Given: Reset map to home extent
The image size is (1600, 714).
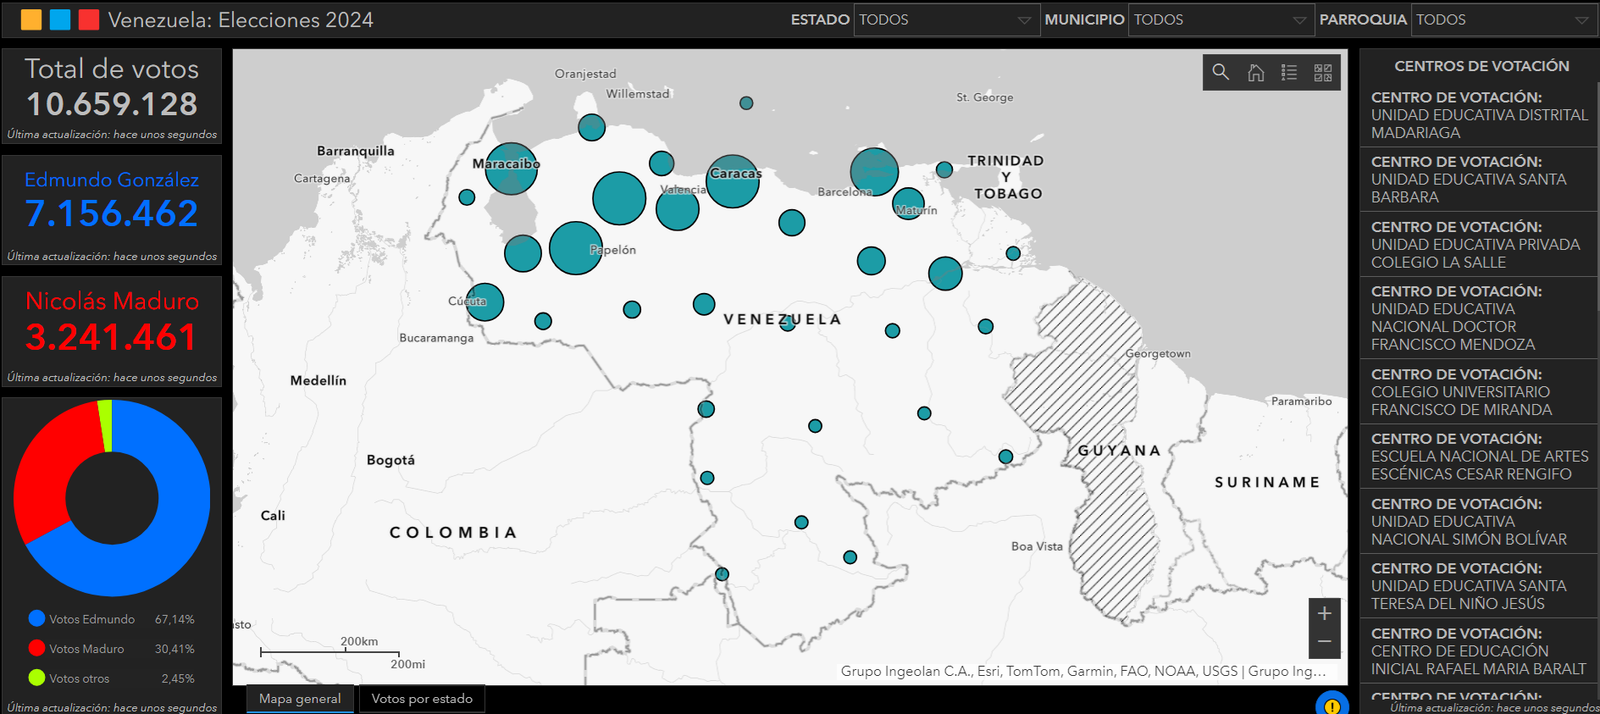Looking at the screenshot, I should (1256, 72).
